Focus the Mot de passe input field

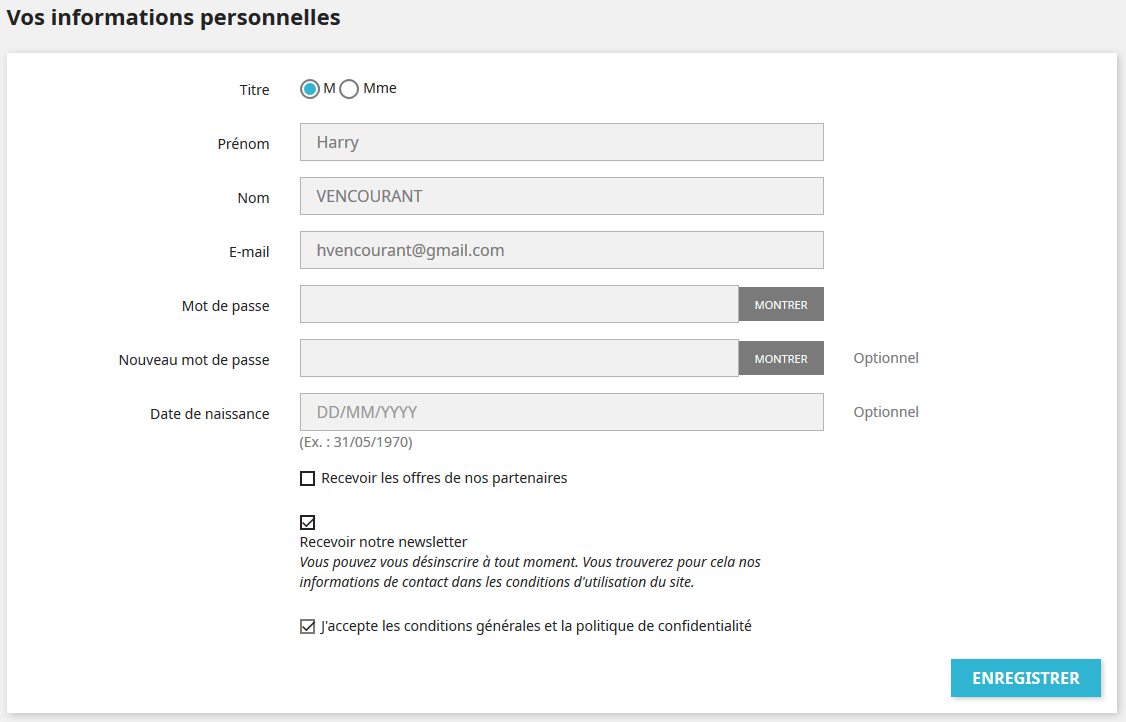tap(519, 304)
